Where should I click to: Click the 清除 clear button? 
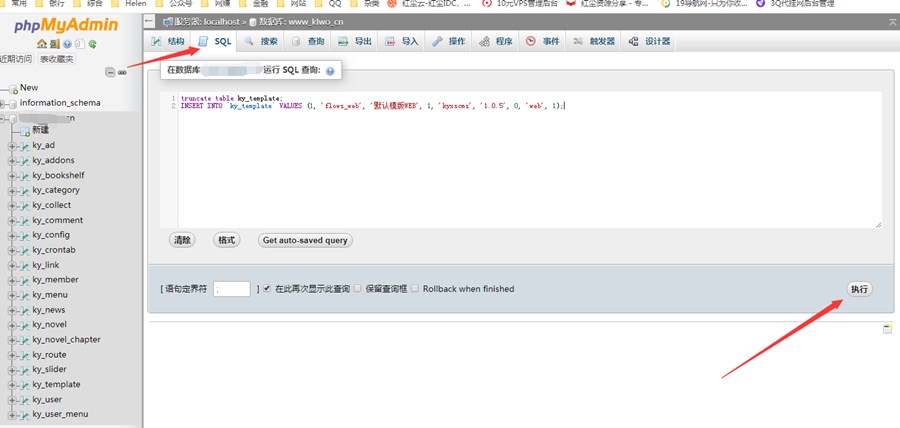point(182,240)
